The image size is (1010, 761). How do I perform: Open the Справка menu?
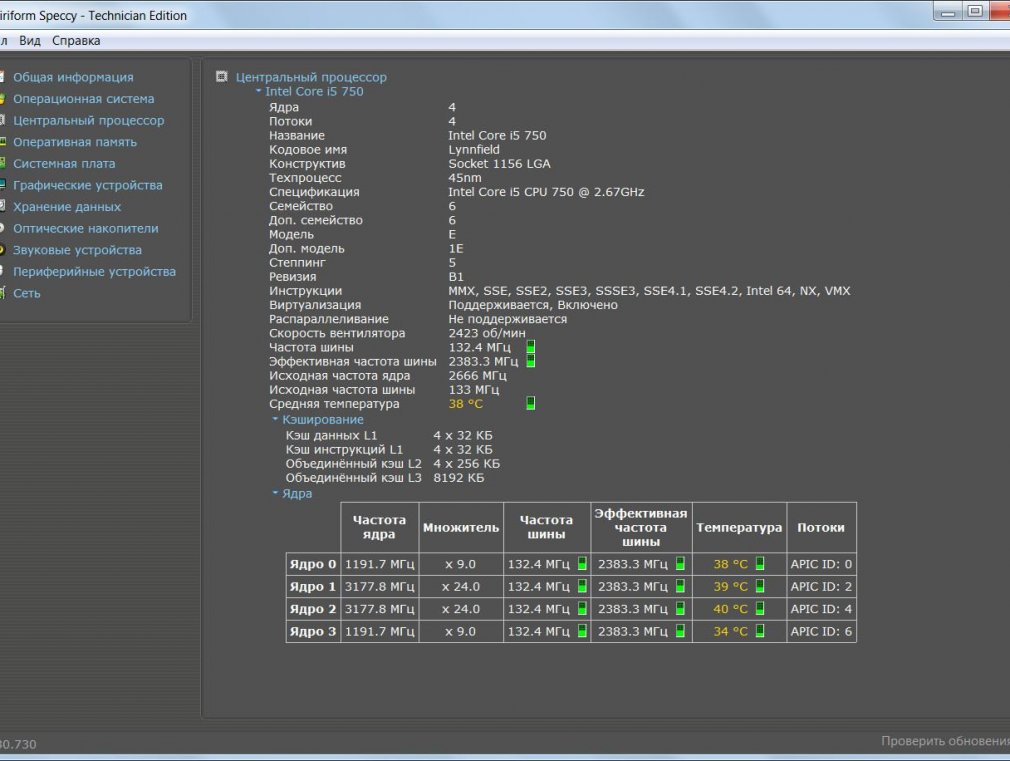click(x=76, y=41)
